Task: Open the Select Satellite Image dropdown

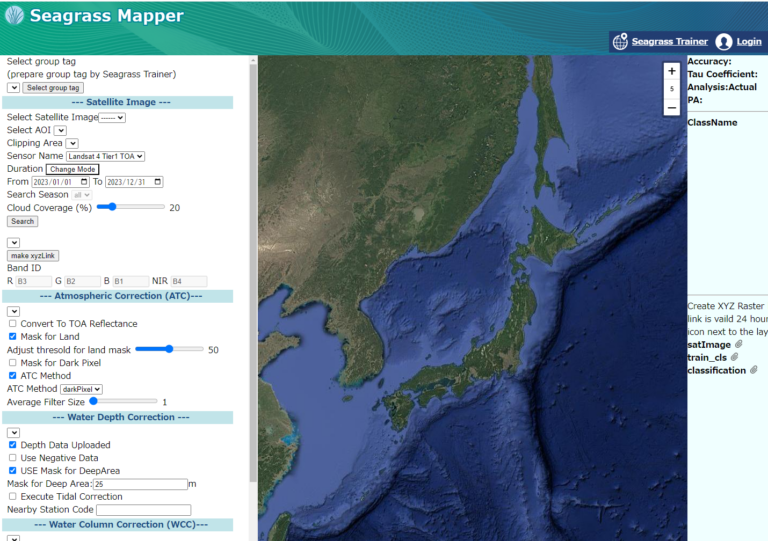Action: pyautogui.click(x=112, y=117)
